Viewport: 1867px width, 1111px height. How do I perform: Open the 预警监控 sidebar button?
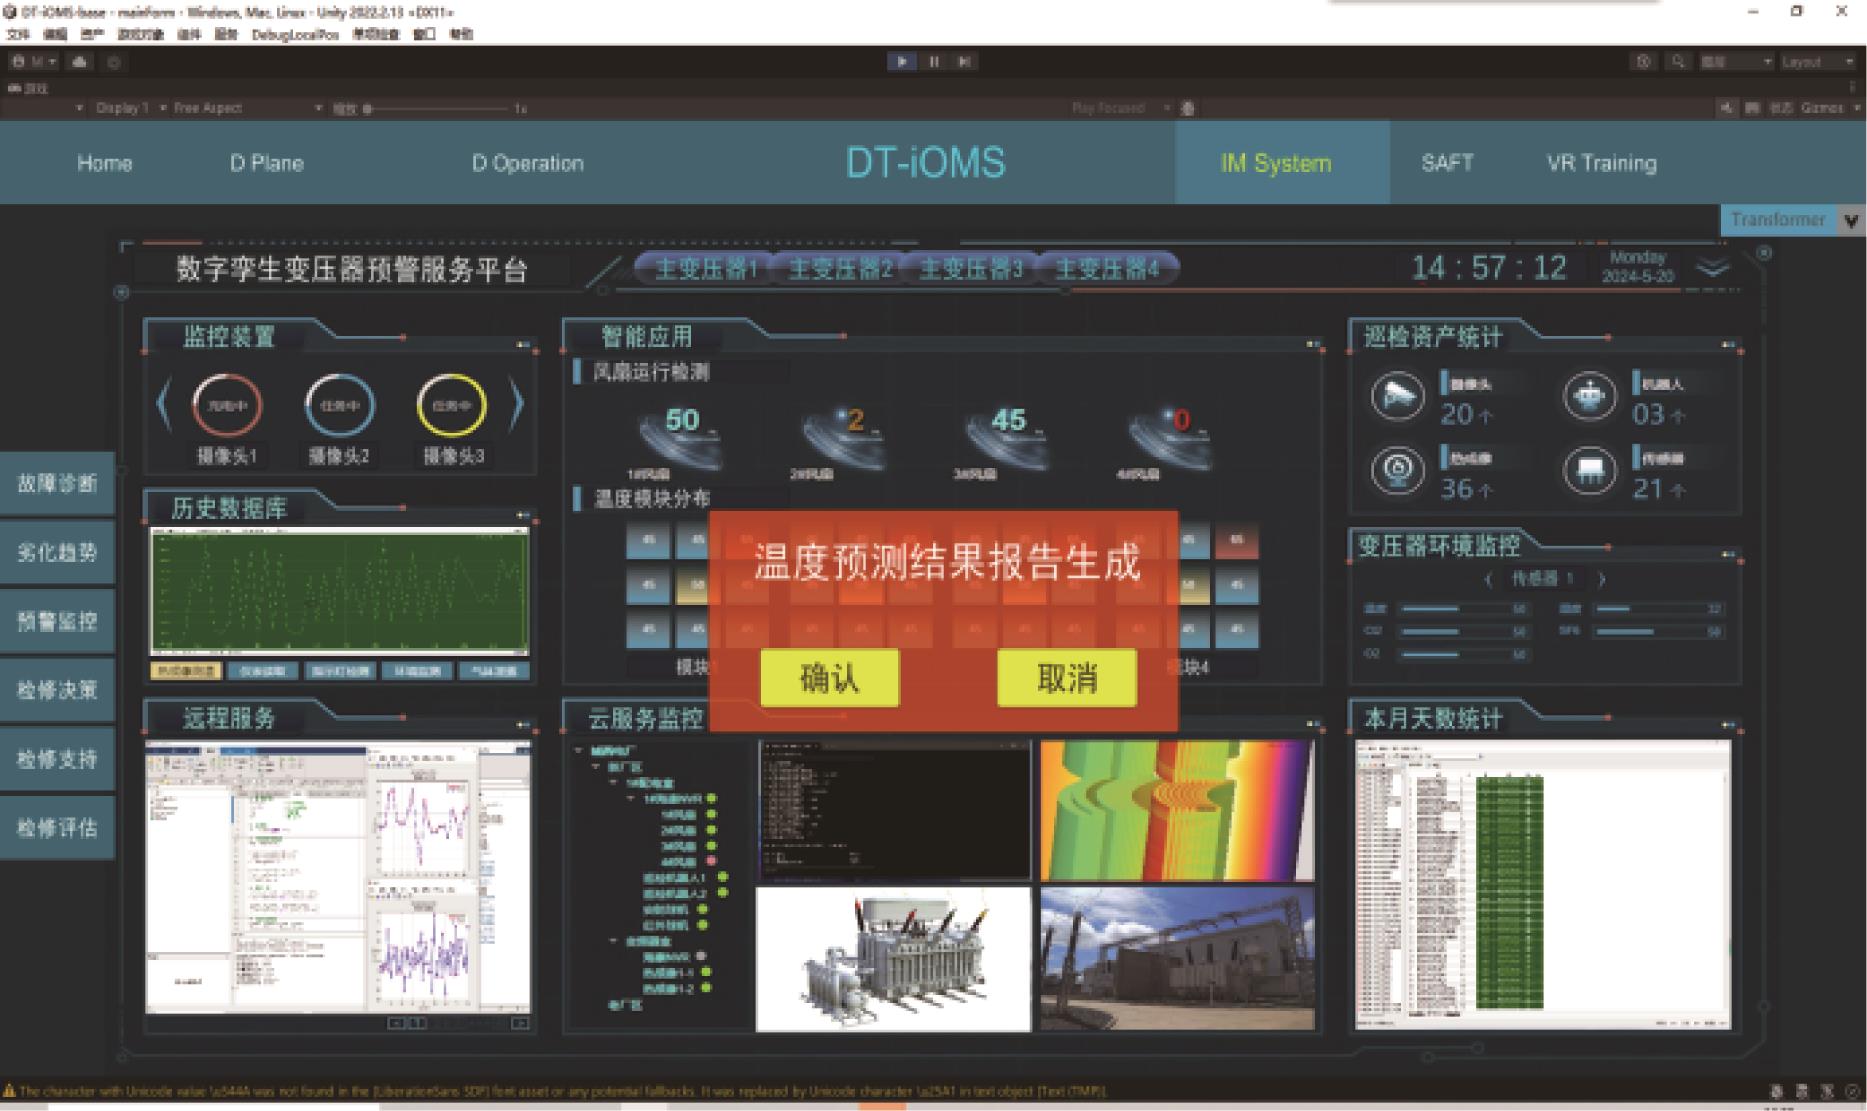tap(57, 621)
